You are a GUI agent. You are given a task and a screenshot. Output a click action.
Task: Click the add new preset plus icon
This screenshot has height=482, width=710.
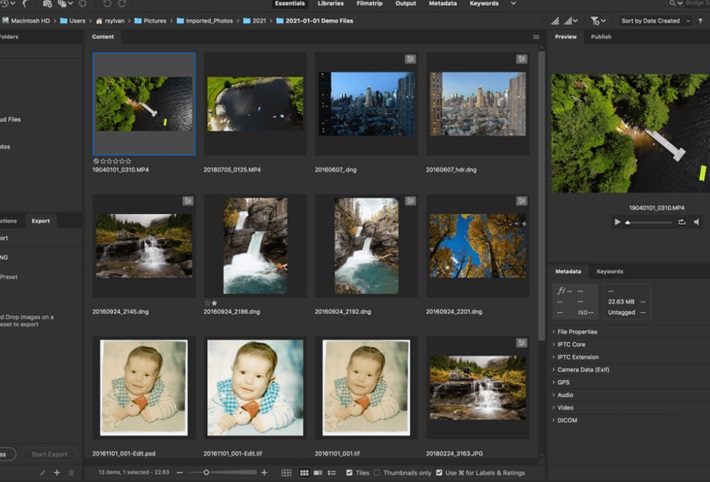57,472
